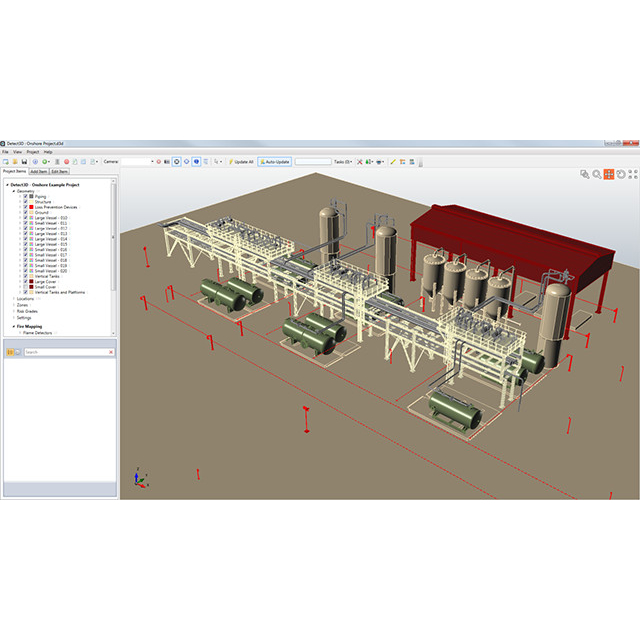640x640 pixels.
Task: Open the File menu
Action: (x=5, y=152)
